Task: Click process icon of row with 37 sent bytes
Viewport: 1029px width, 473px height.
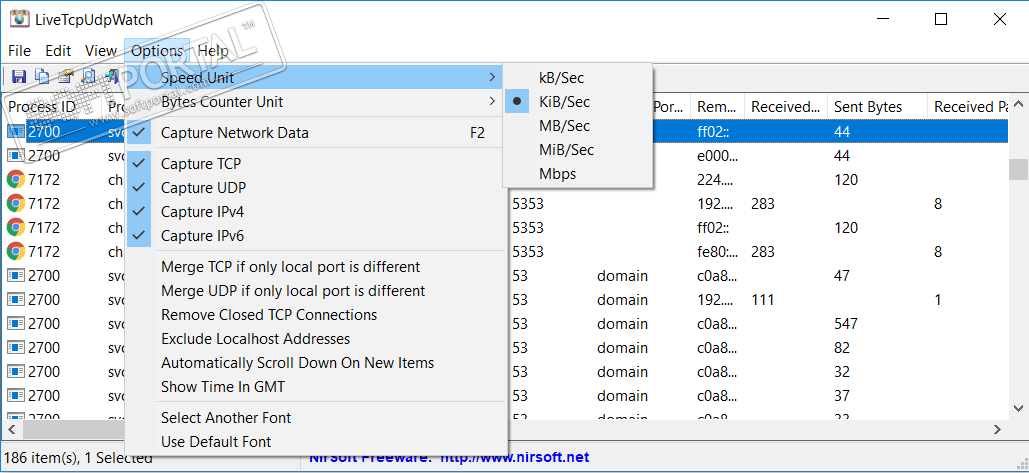Action: (x=15, y=396)
